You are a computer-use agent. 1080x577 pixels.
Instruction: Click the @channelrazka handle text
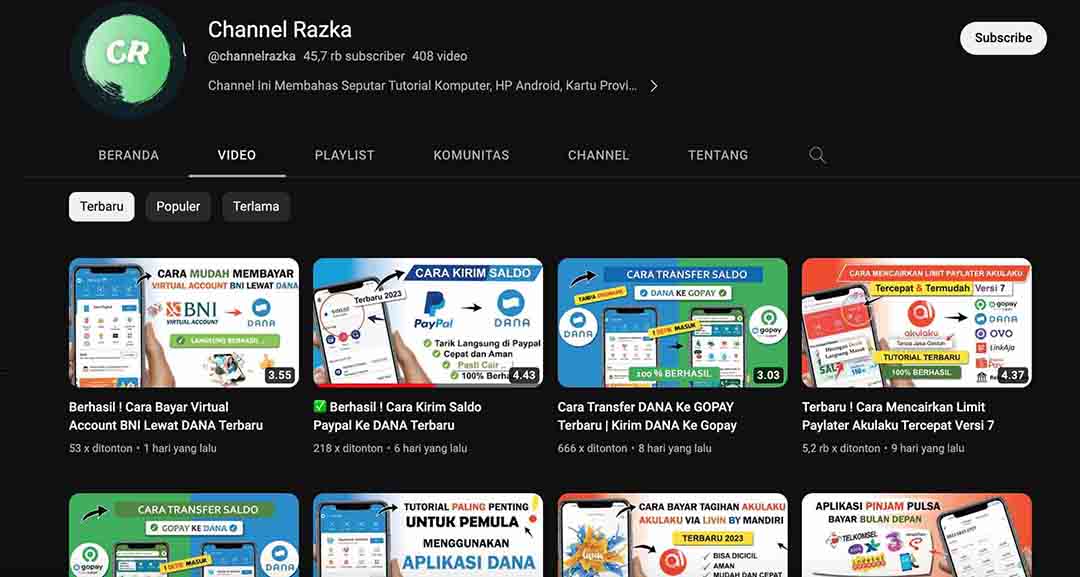tap(251, 56)
